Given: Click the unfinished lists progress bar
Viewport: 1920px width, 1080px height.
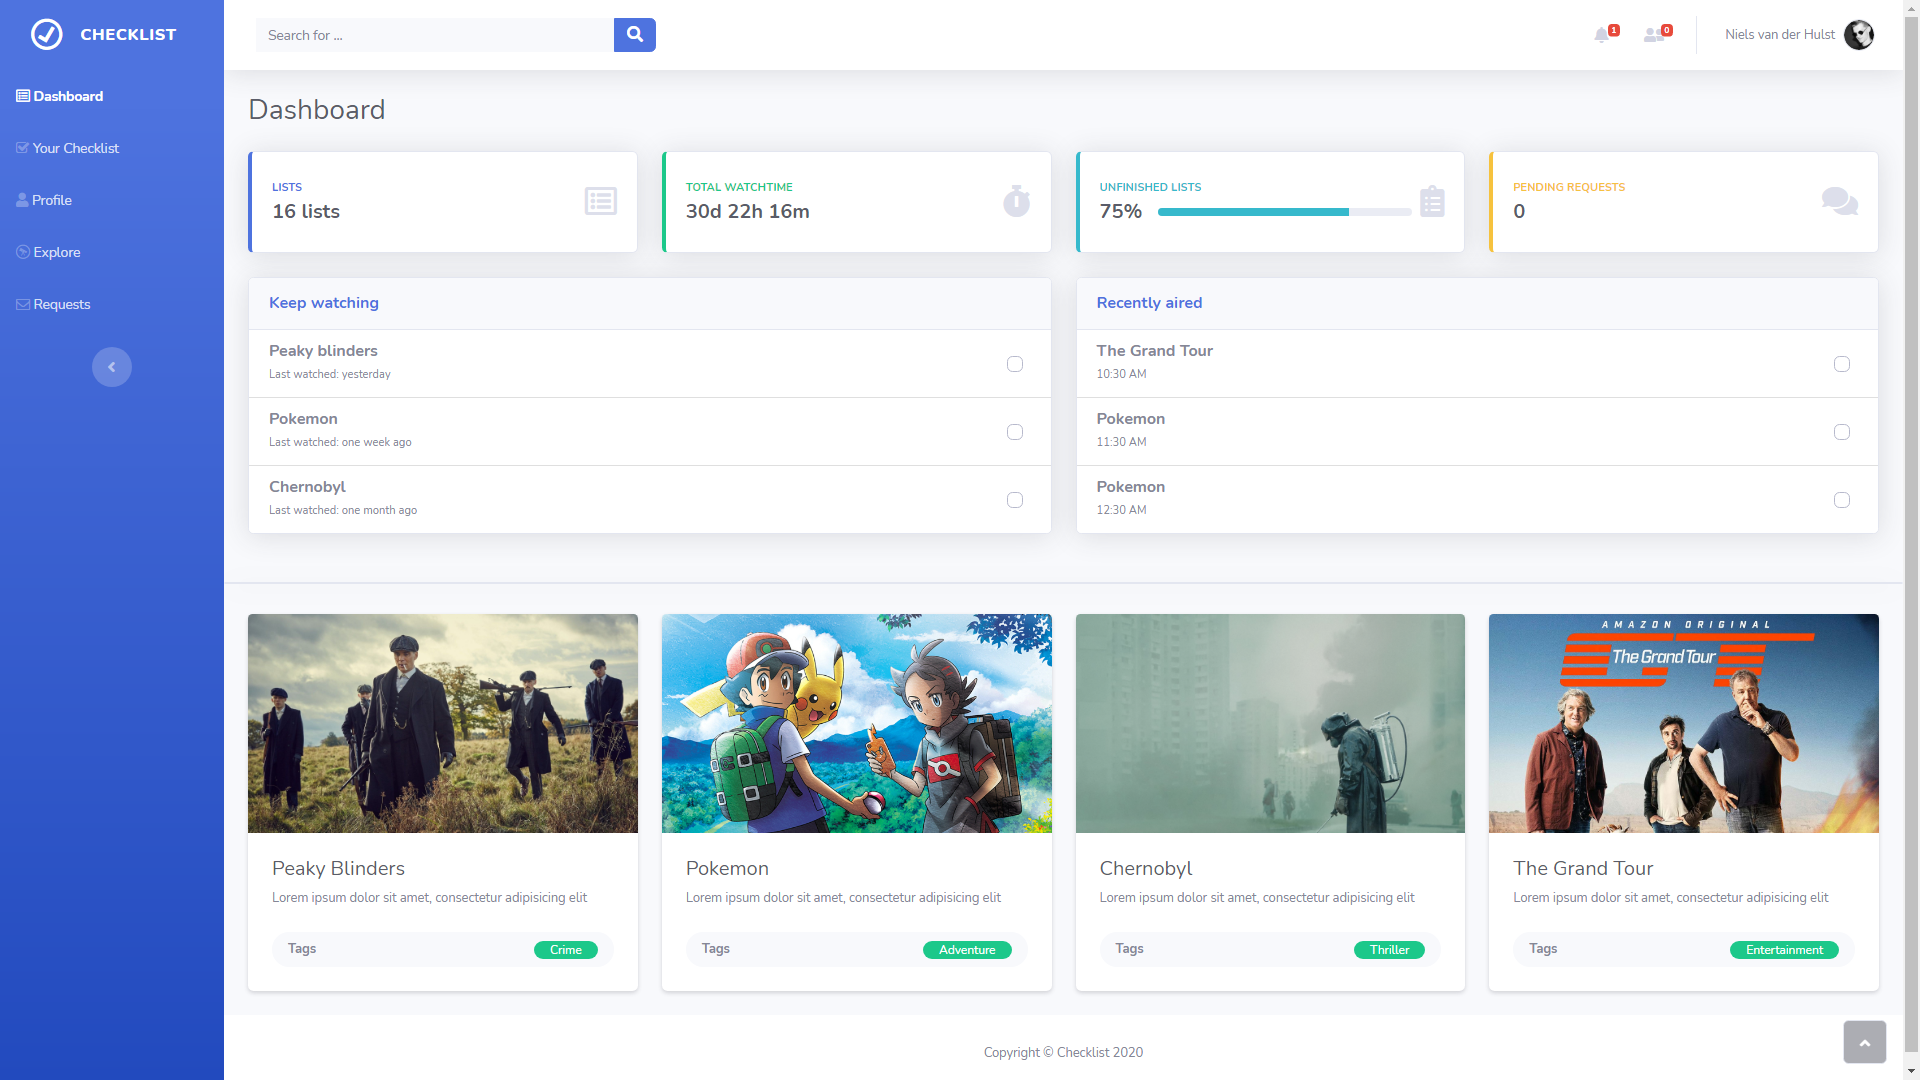Looking at the screenshot, I should tap(1284, 212).
